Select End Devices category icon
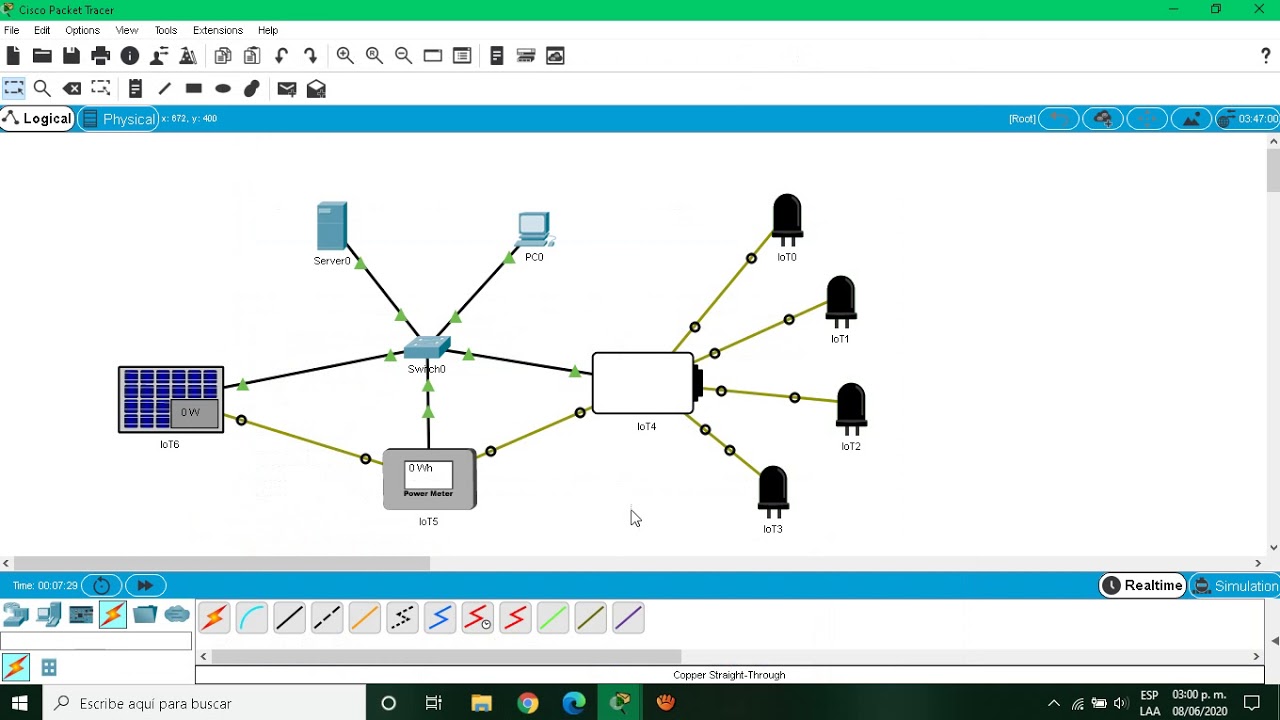1280x720 pixels. [x=48, y=615]
